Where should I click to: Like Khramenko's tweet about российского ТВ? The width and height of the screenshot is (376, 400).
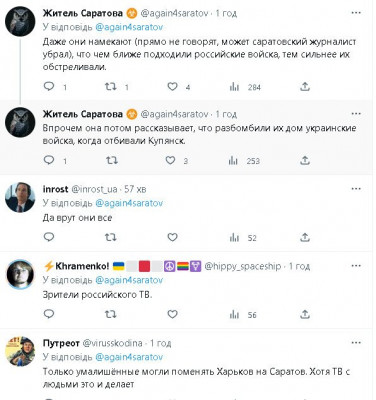[x=172, y=314]
